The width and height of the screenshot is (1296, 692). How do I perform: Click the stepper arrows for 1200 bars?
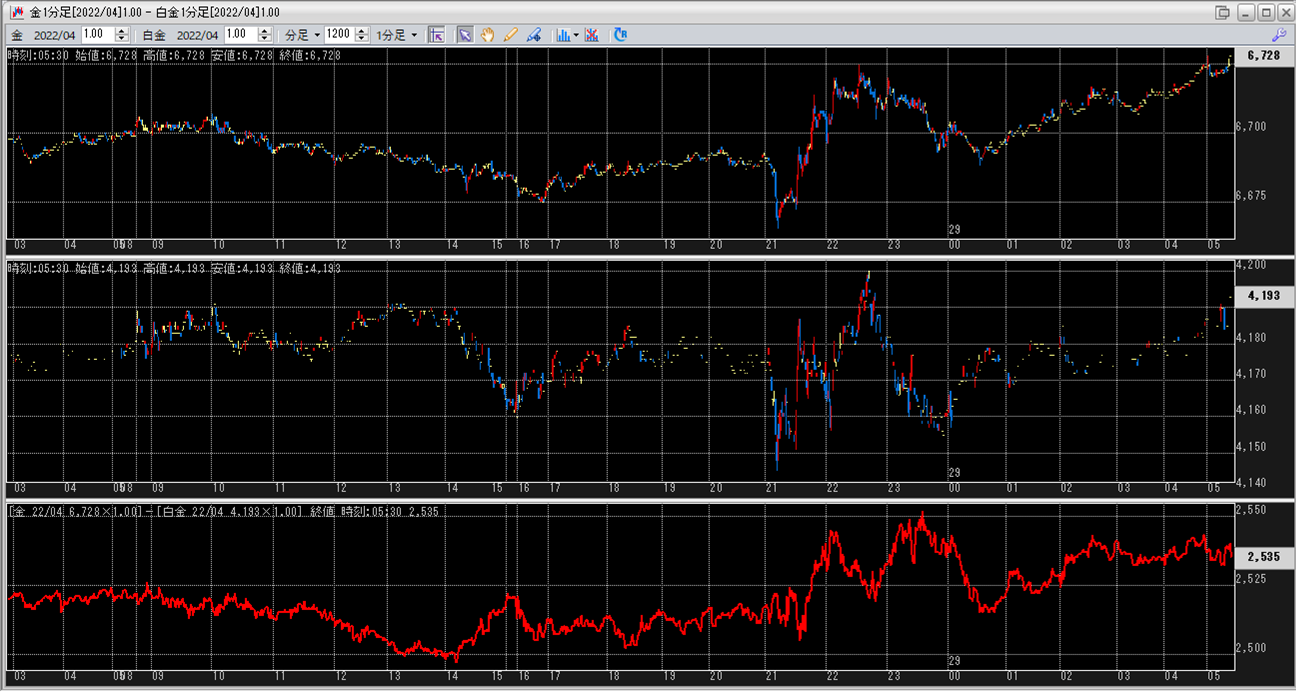pos(362,35)
